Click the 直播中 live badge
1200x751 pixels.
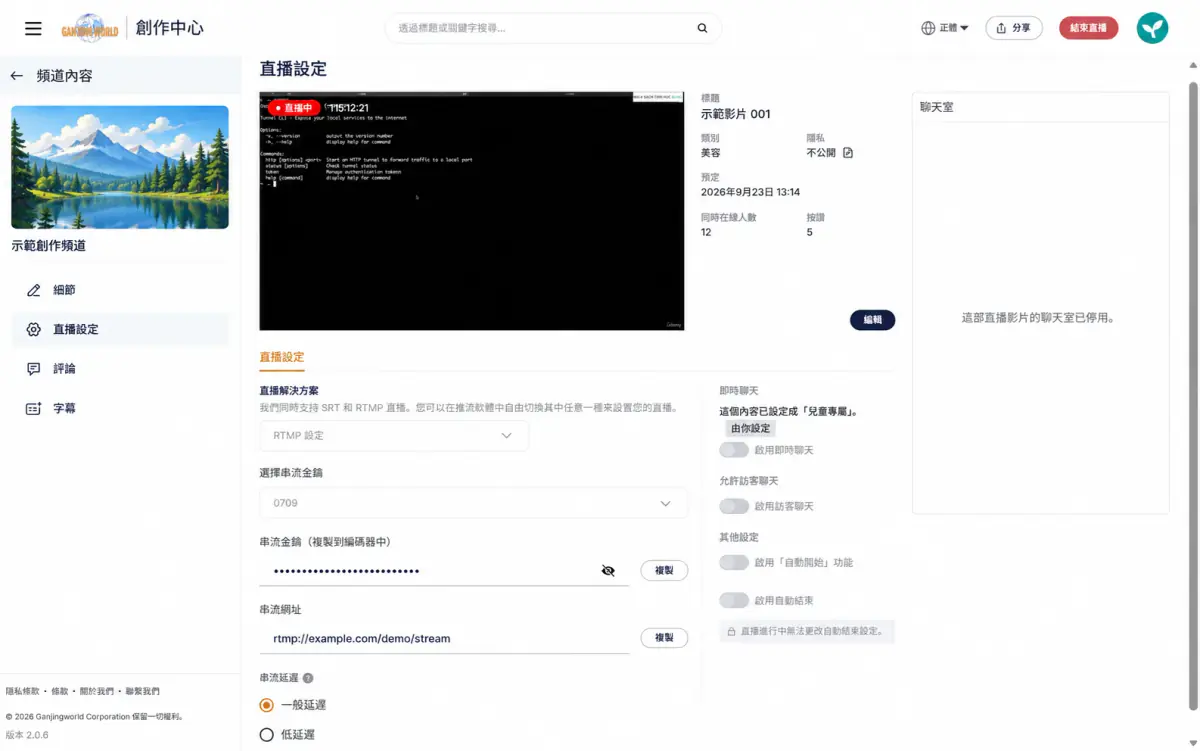tap(293, 108)
